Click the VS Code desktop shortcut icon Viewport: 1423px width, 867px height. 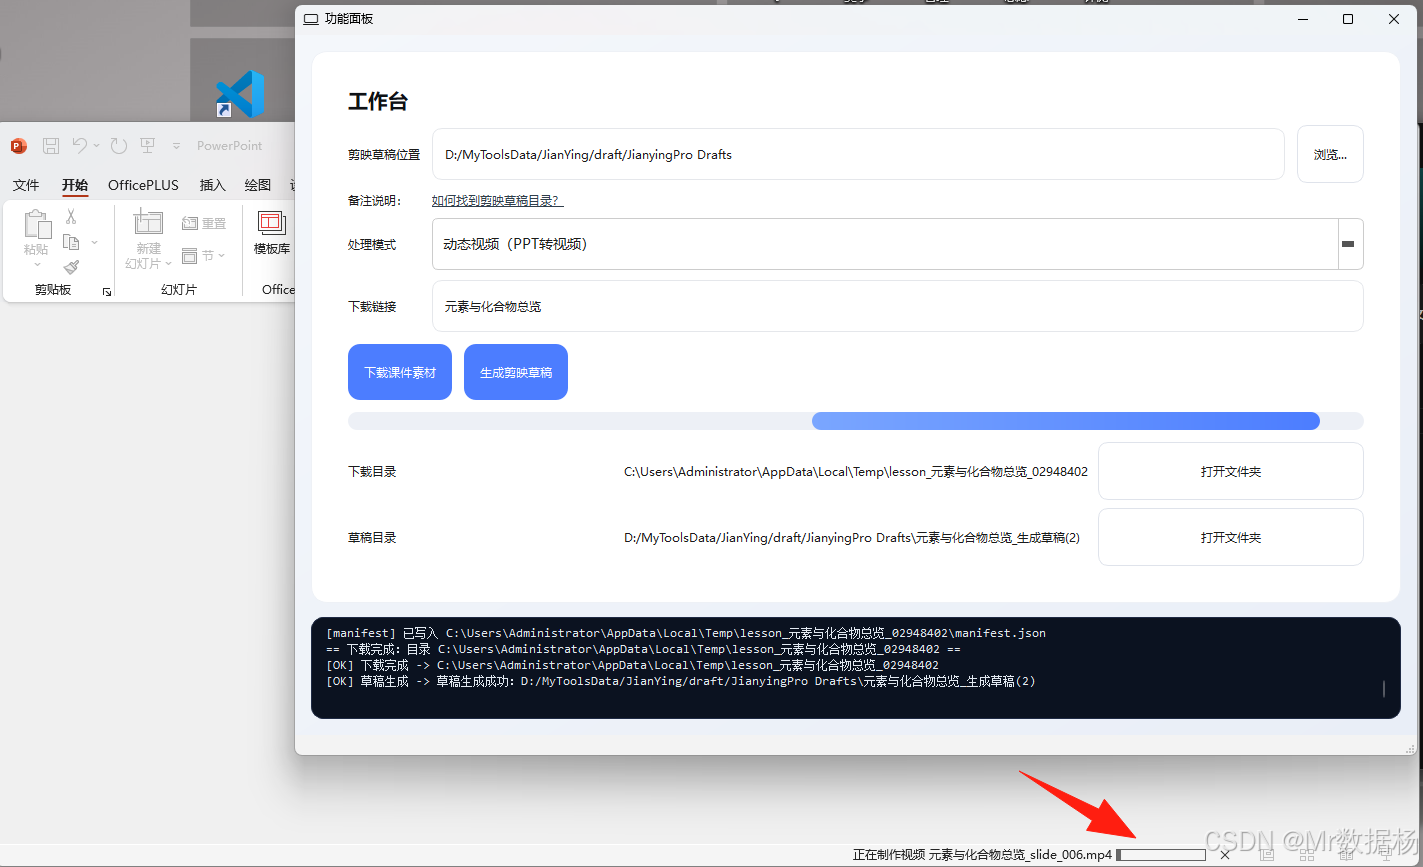pos(240,94)
